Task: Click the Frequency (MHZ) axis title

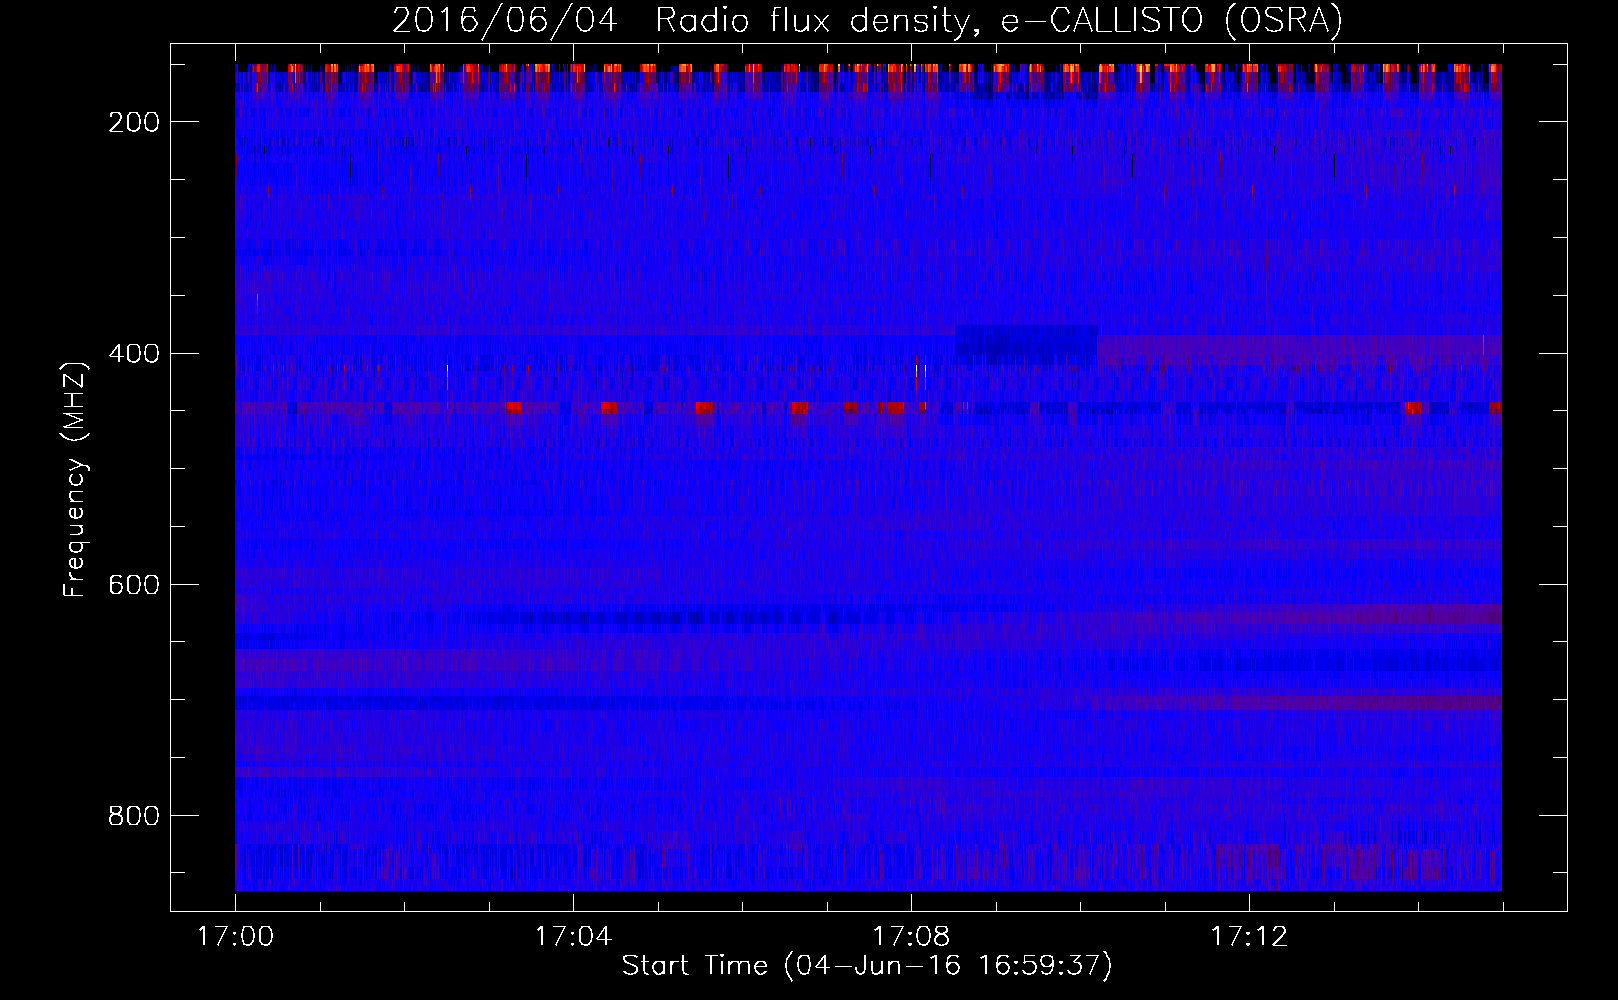Action: coord(75,479)
